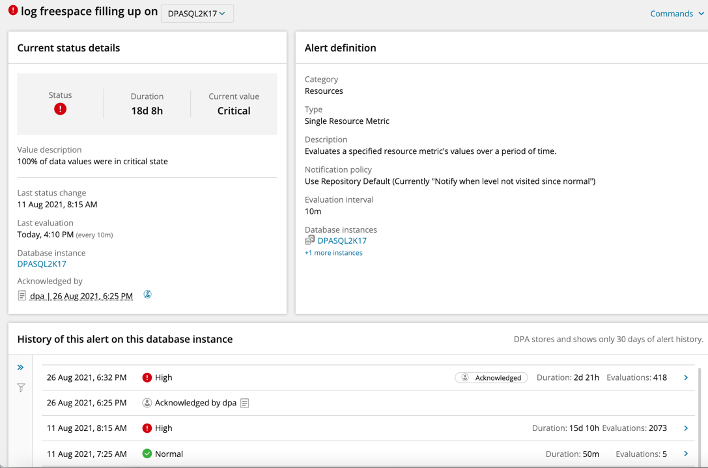708x468 pixels.
Task: Click the note icon after 'Acknowledged by dpa'
Action: (243, 403)
